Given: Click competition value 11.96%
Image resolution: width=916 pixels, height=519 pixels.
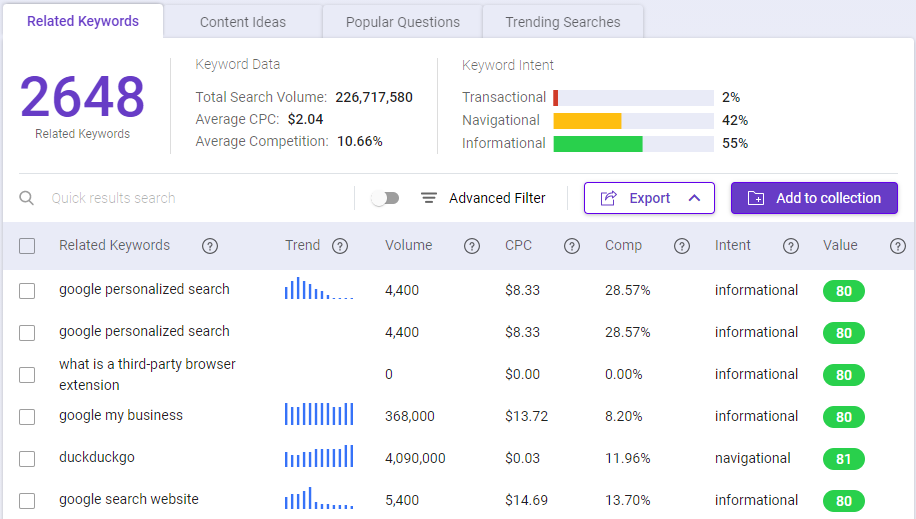Looking at the screenshot, I should (627, 458).
